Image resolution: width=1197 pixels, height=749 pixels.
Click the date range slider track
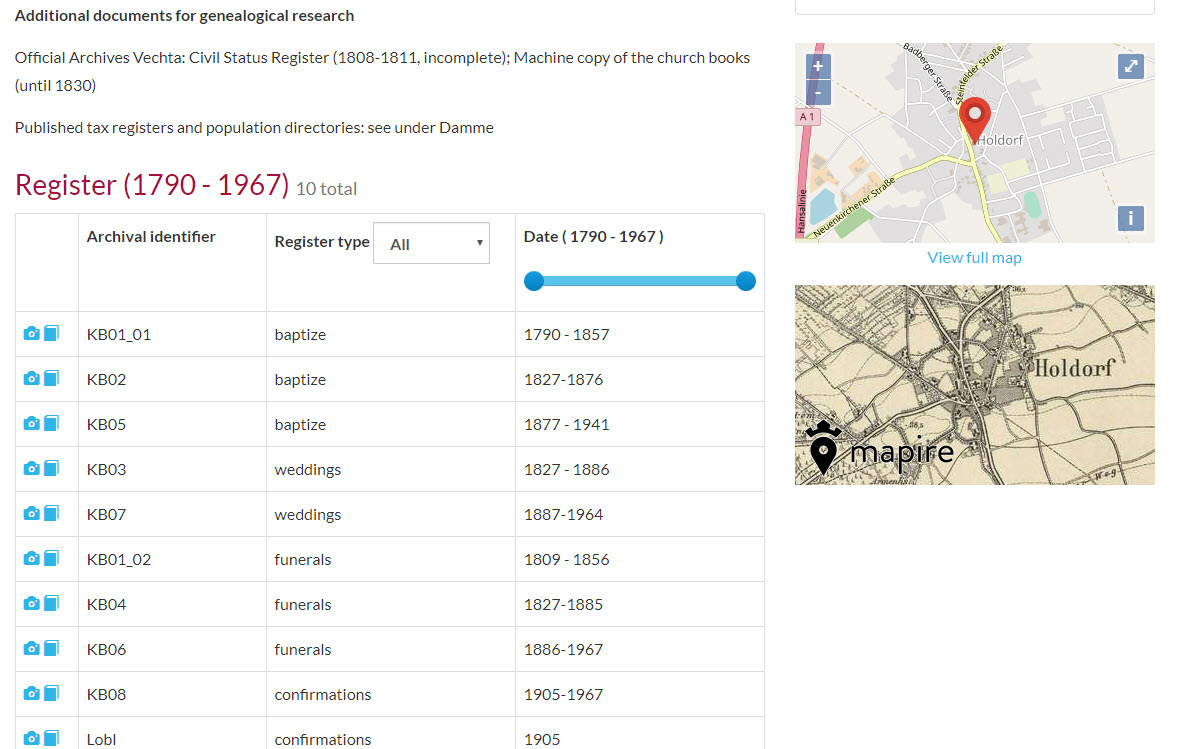640,281
